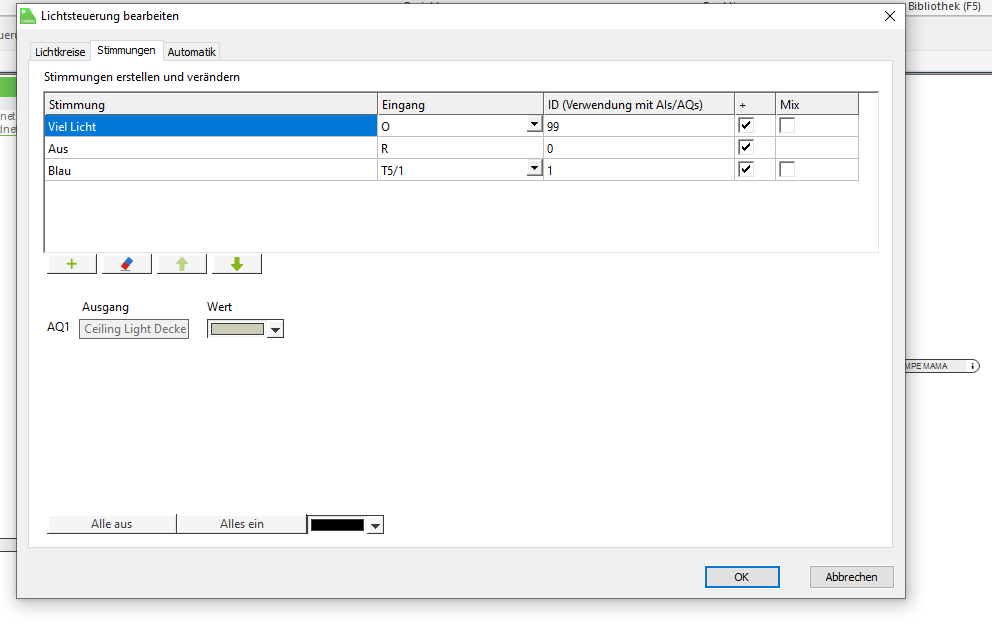Image resolution: width=992 pixels, height=637 pixels.
Task: Close the Lichtsteuerung bearbeiten dialog
Action: tap(890, 16)
